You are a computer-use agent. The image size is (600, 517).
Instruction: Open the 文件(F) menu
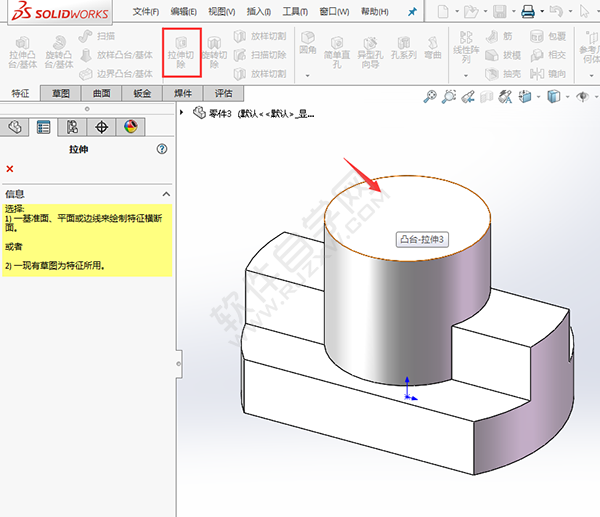coord(146,12)
